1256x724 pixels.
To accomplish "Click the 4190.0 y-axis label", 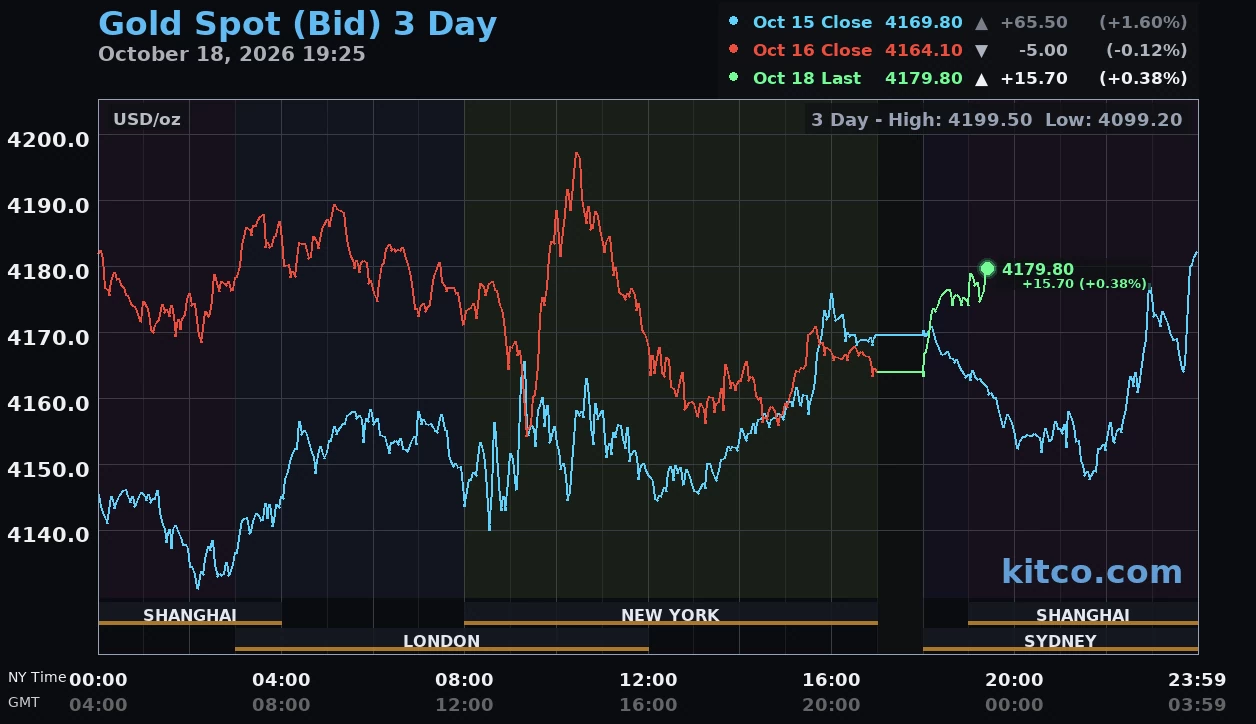I will point(48,205).
